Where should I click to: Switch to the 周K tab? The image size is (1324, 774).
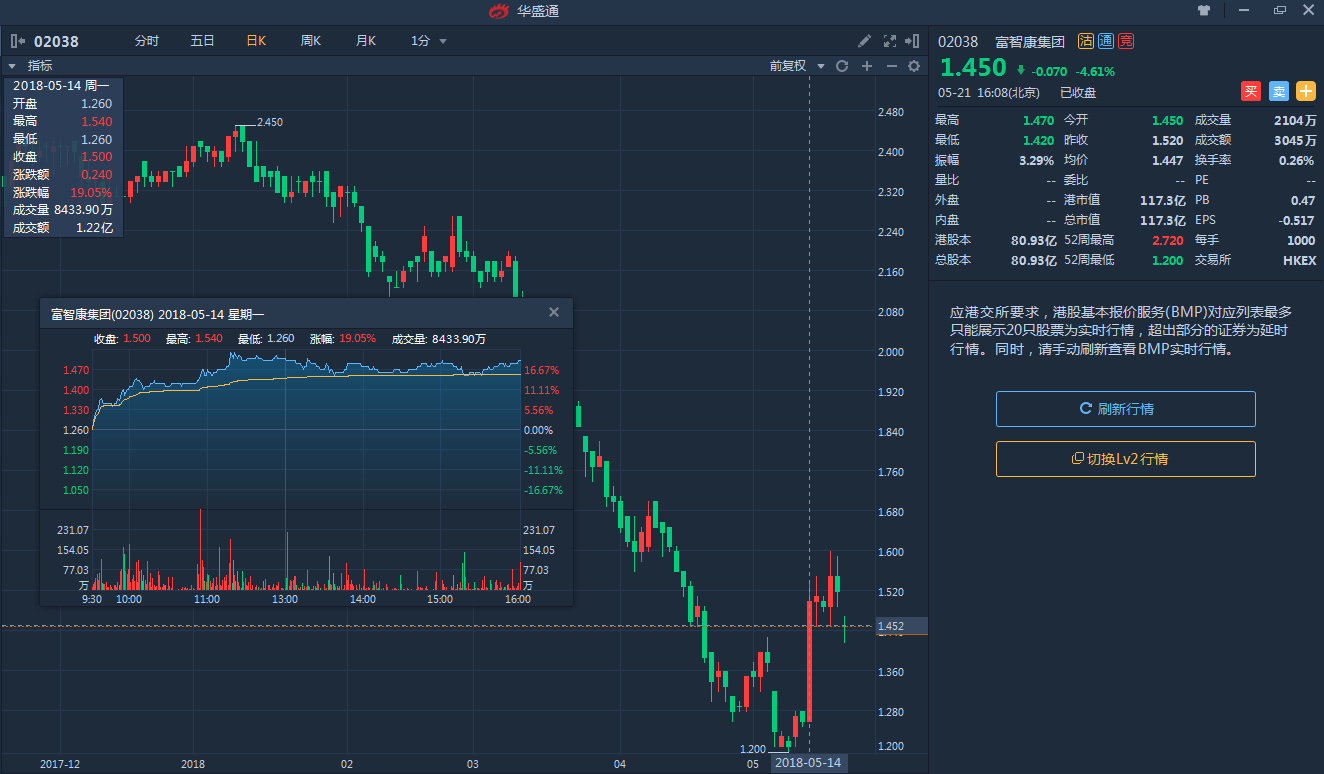[x=311, y=41]
